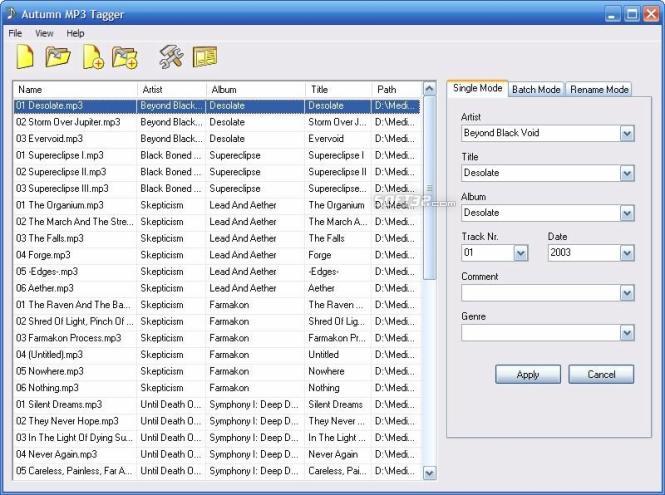Select row '05 Careless, Painless, Far A...'
Screen dimensions: 665x495
217,471
